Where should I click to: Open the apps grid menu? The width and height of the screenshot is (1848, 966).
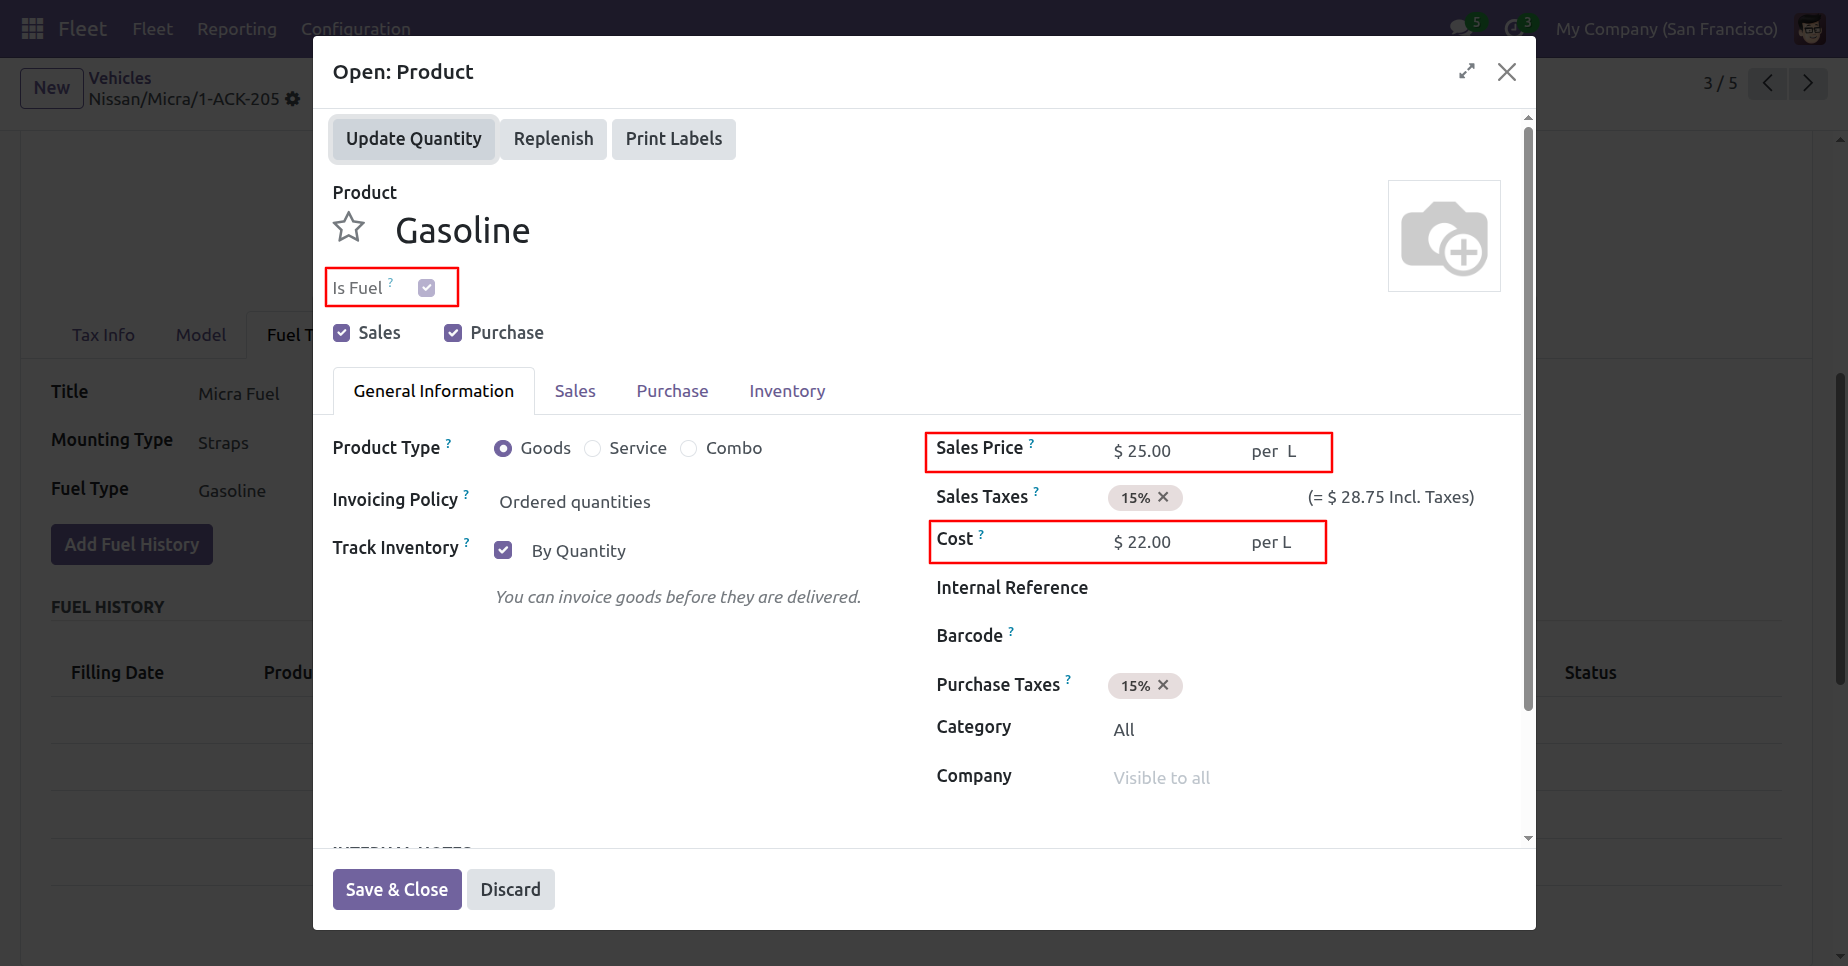[32, 29]
